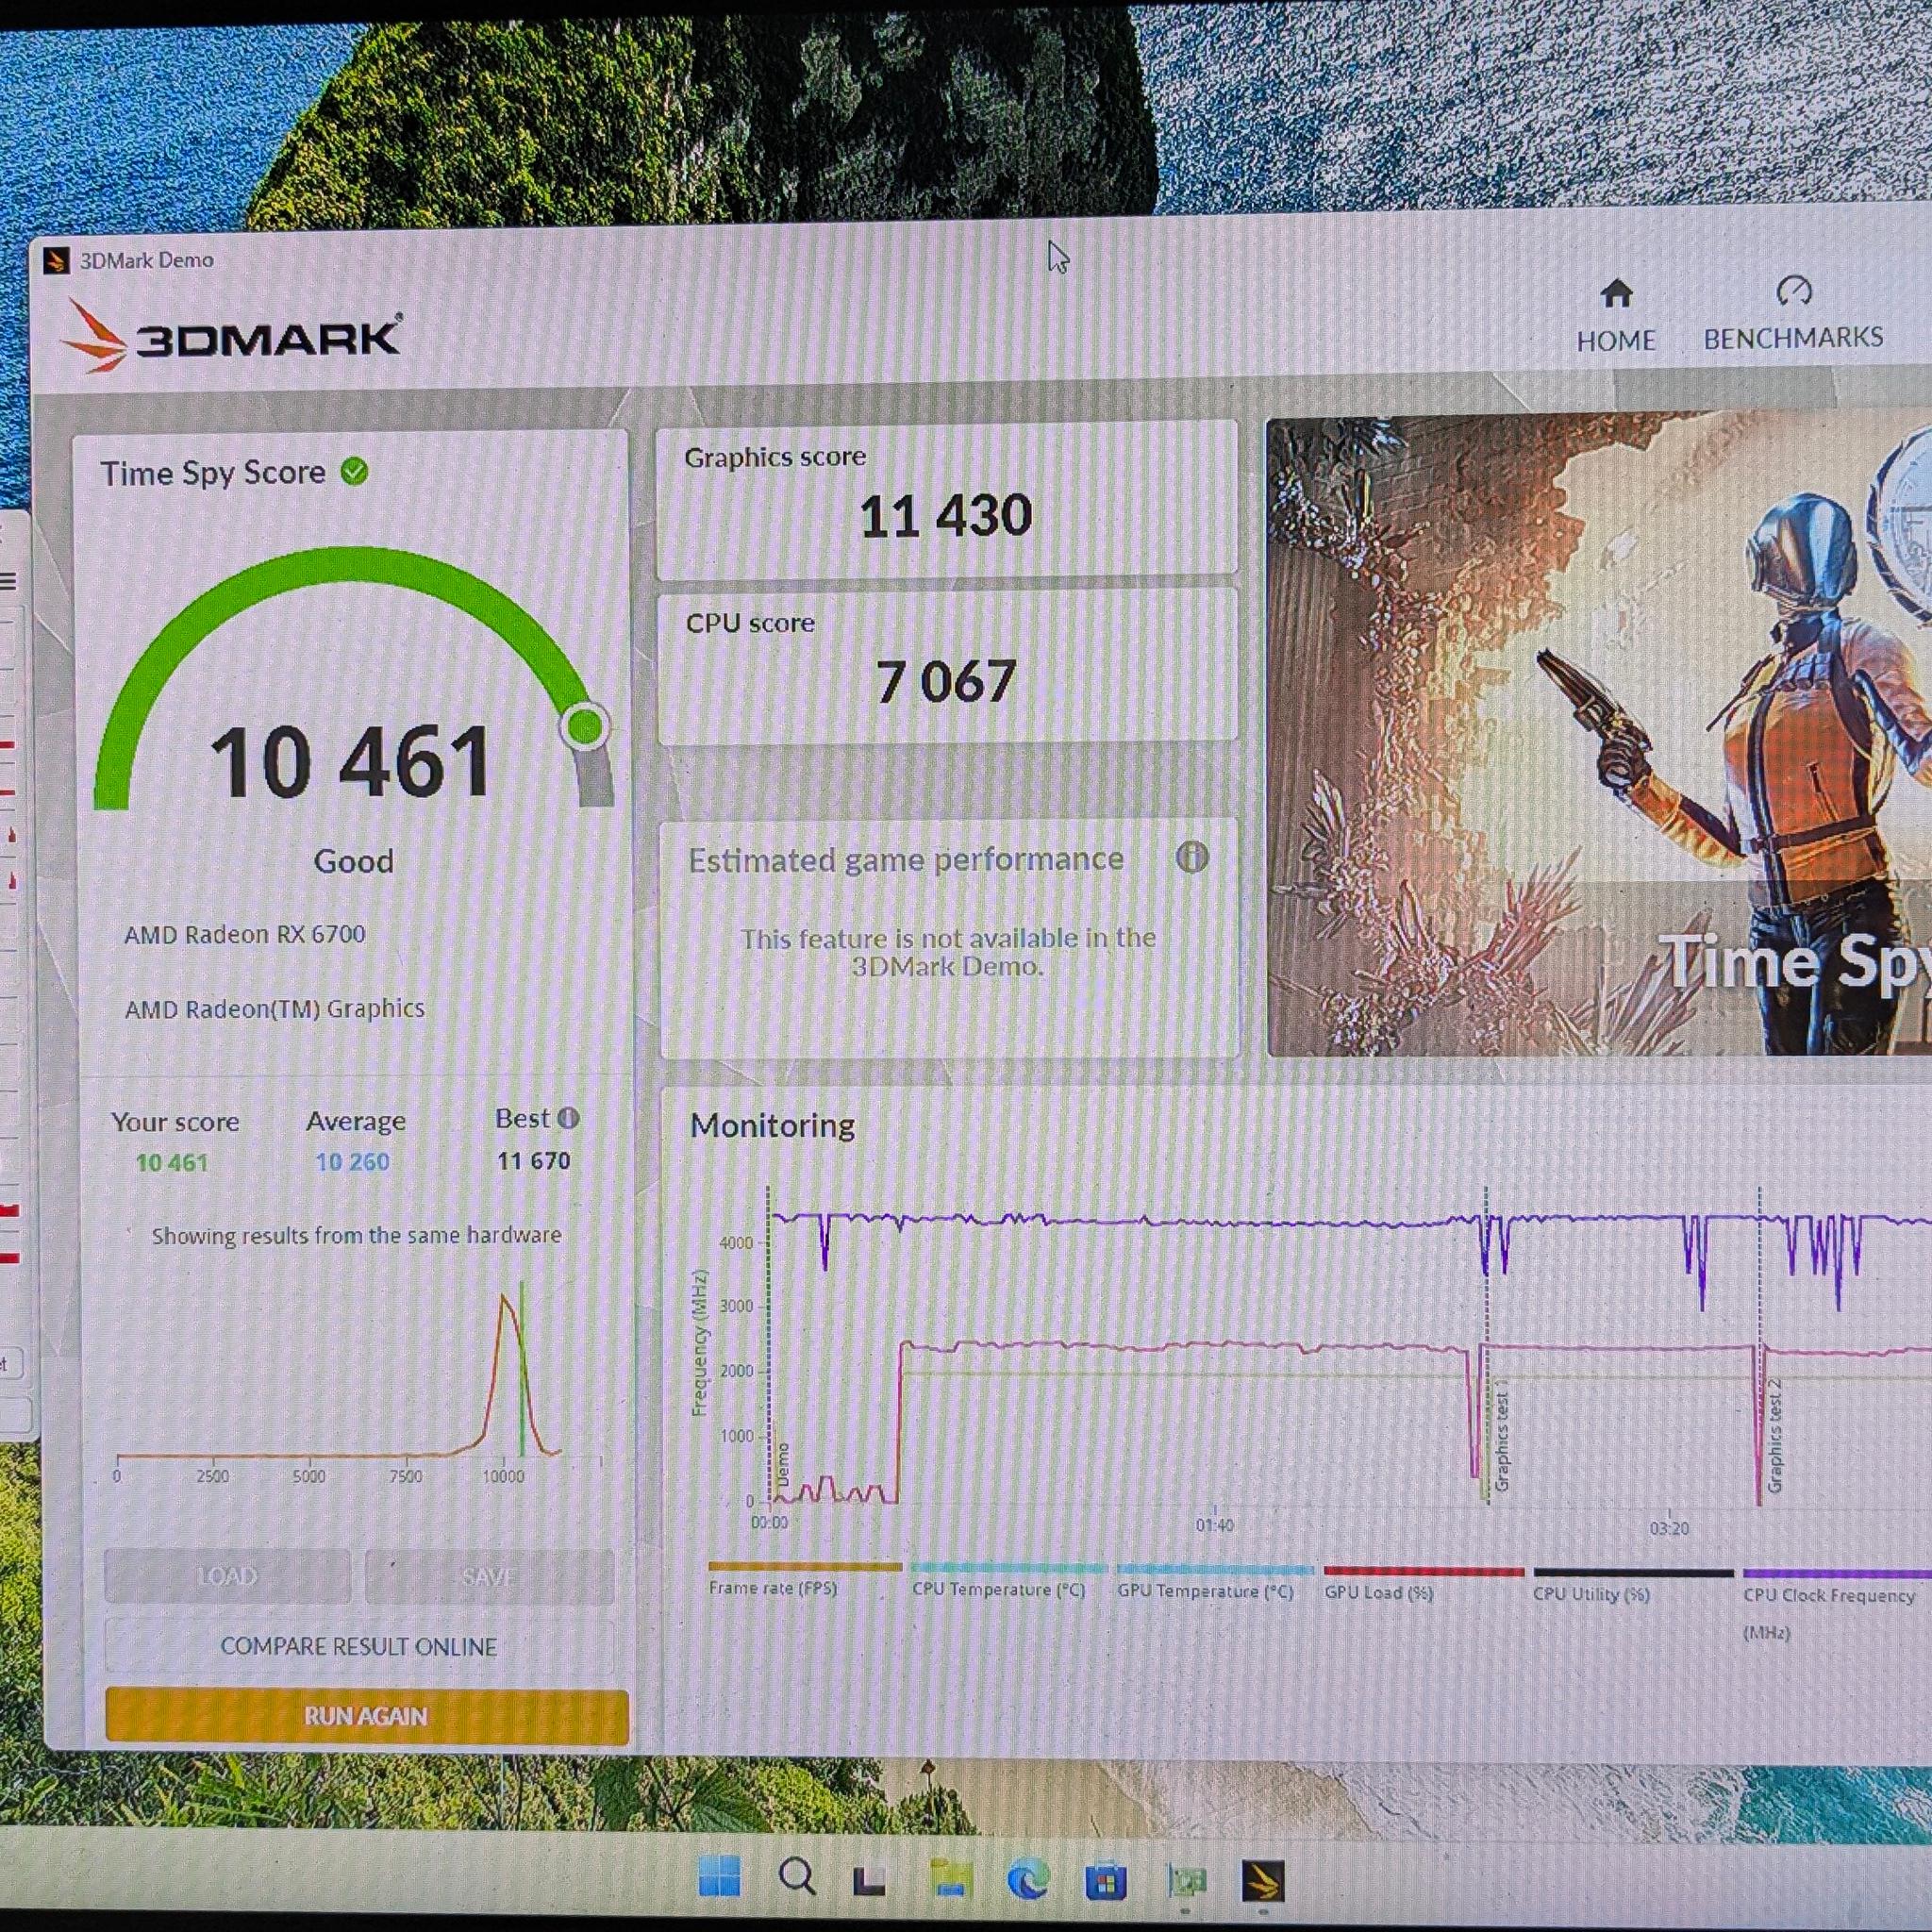Click the 3DMark logo in the header
1932x1932 pixels.
click(x=232, y=337)
